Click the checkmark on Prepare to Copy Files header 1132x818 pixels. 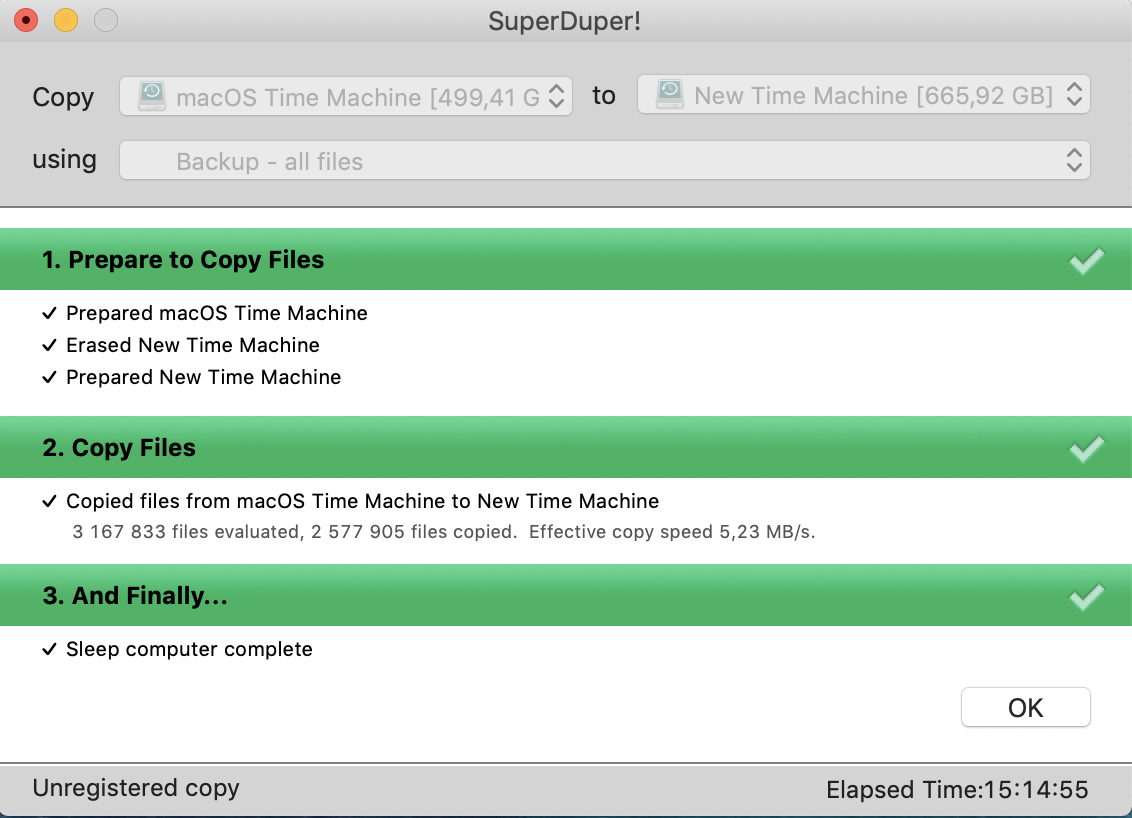(1087, 260)
